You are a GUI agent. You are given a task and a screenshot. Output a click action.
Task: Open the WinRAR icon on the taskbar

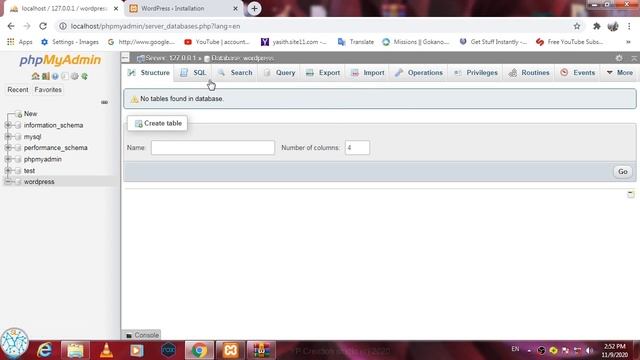point(261,350)
